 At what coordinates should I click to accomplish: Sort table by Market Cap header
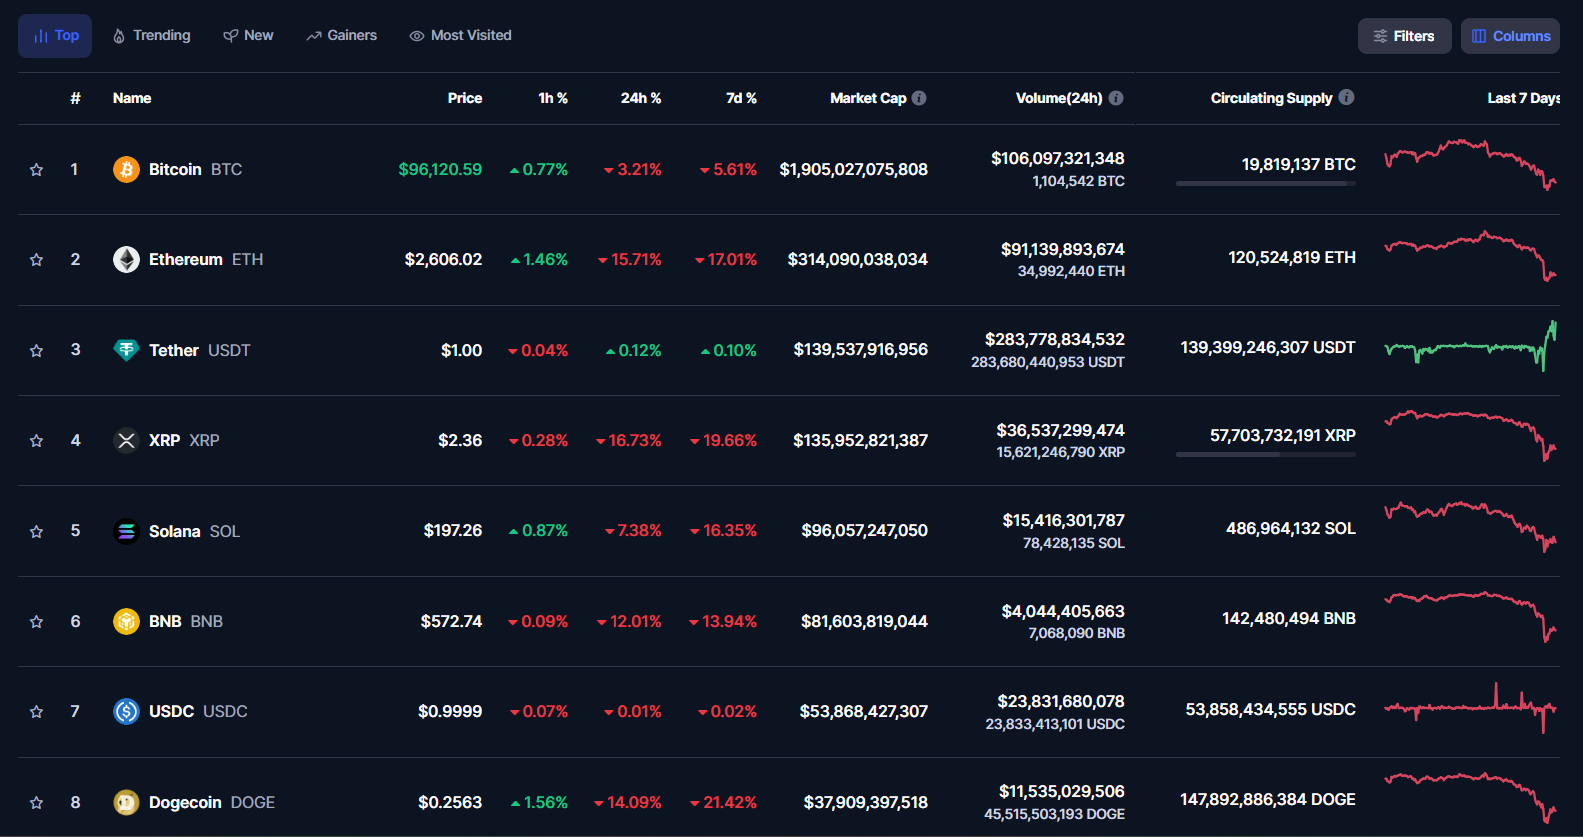coord(868,98)
